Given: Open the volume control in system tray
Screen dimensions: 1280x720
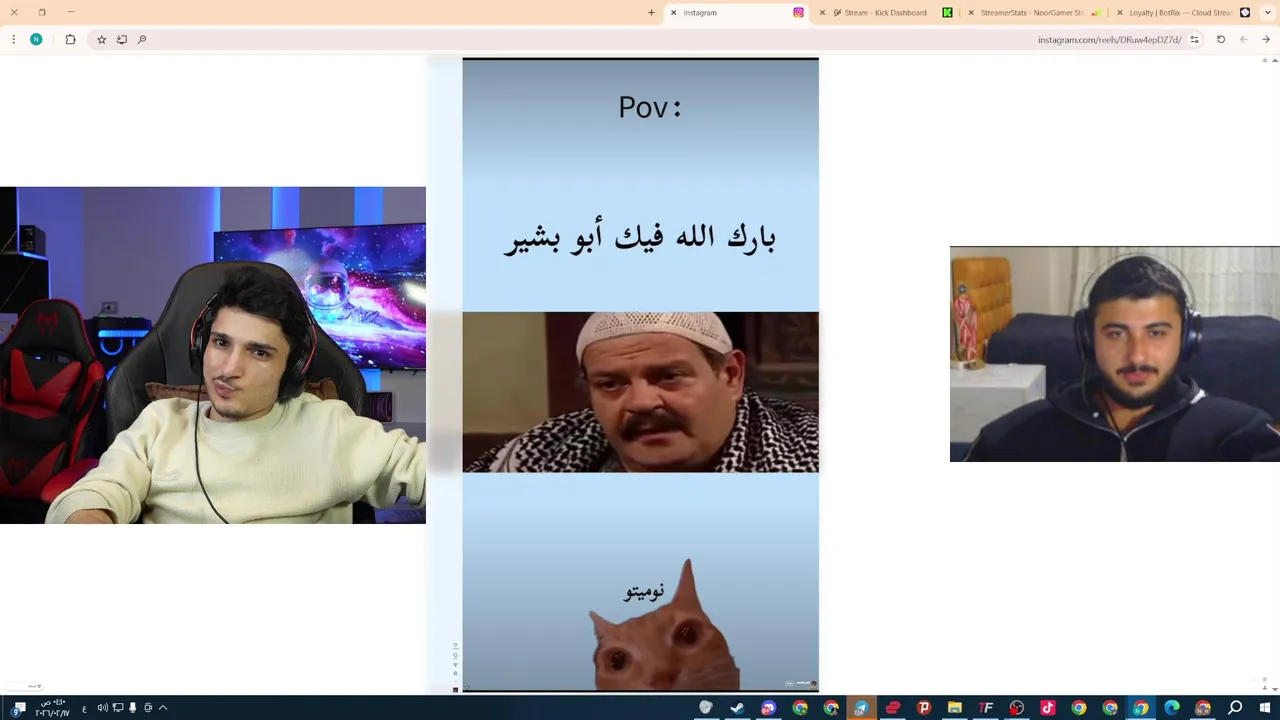Looking at the screenshot, I should 102,708.
